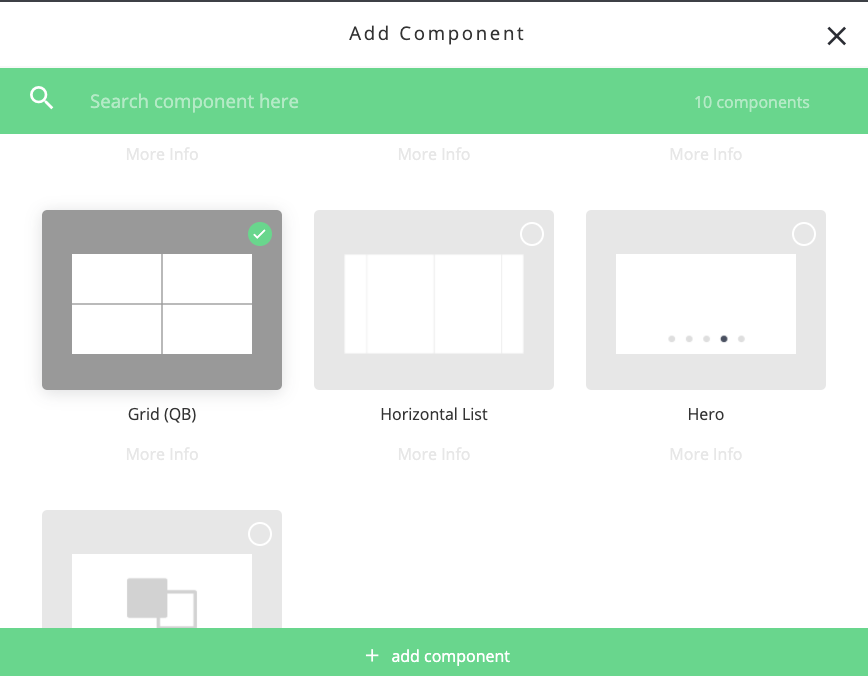Close the Add Component dialog

[x=836, y=36]
